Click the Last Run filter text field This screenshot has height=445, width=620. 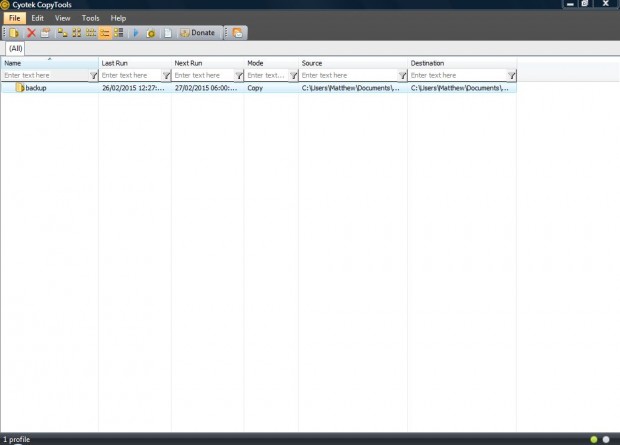pos(130,75)
